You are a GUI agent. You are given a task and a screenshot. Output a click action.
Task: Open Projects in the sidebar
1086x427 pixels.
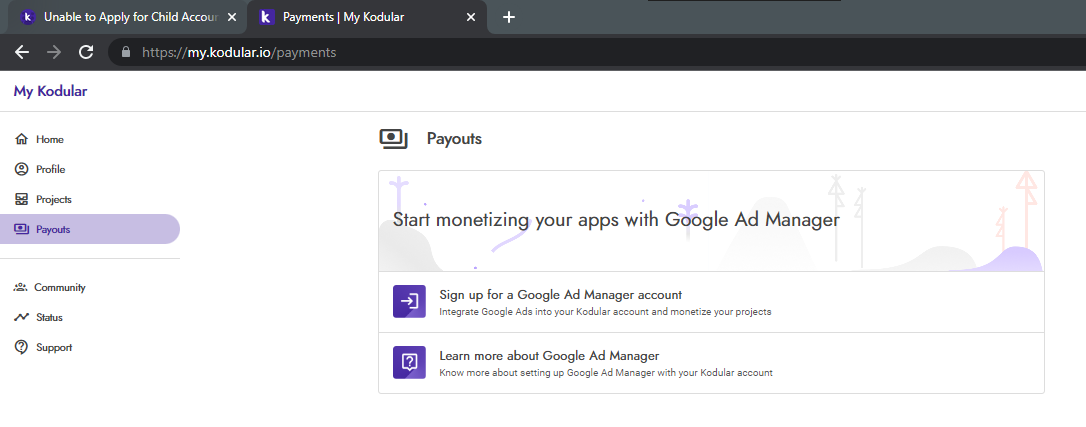pyautogui.click(x=90, y=199)
